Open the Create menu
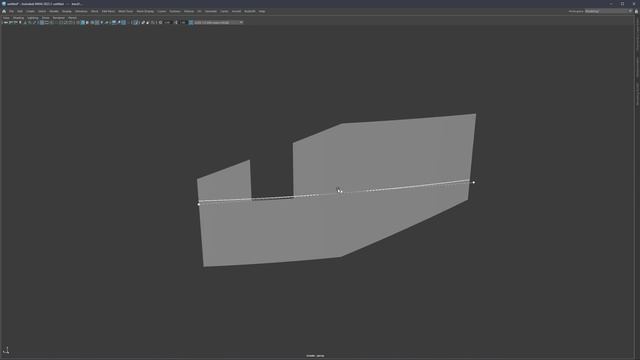Viewport: 640px width, 360px height. 31,11
